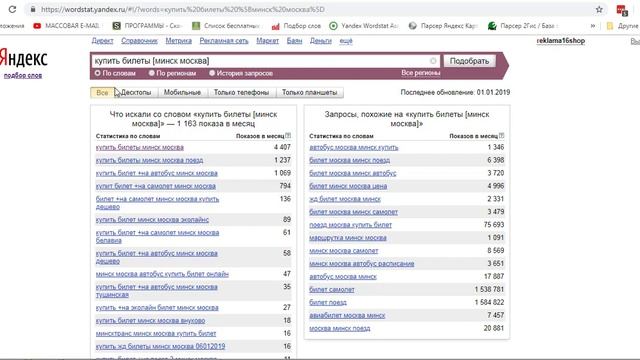Open the Все регионы region selector
The width and height of the screenshot is (640, 360).
pos(420,73)
